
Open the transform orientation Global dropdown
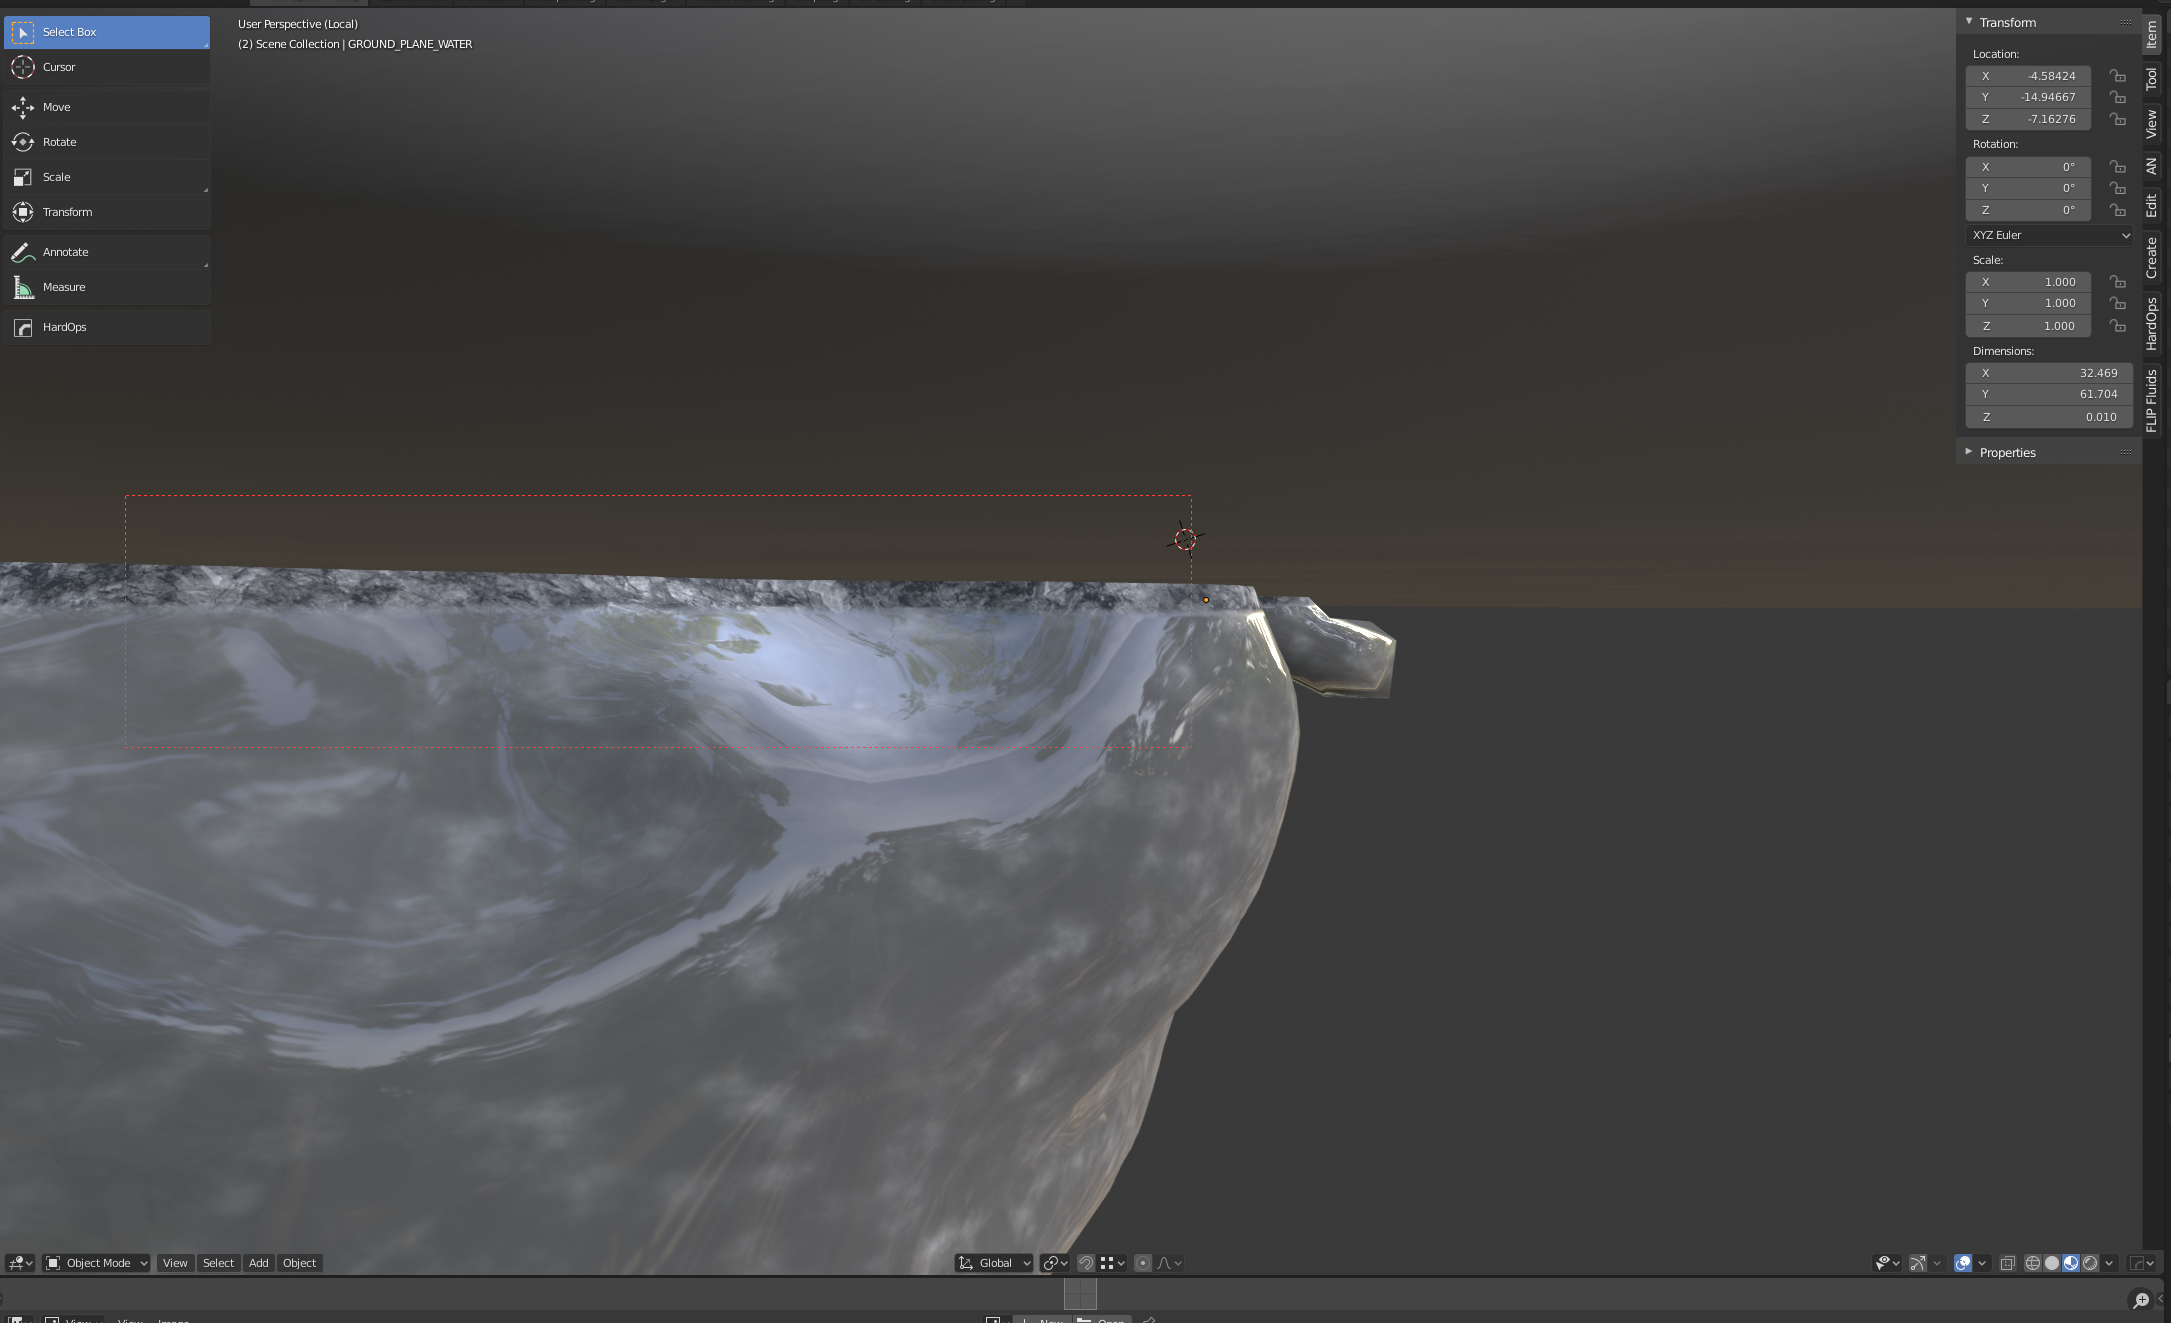(x=993, y=1262)
